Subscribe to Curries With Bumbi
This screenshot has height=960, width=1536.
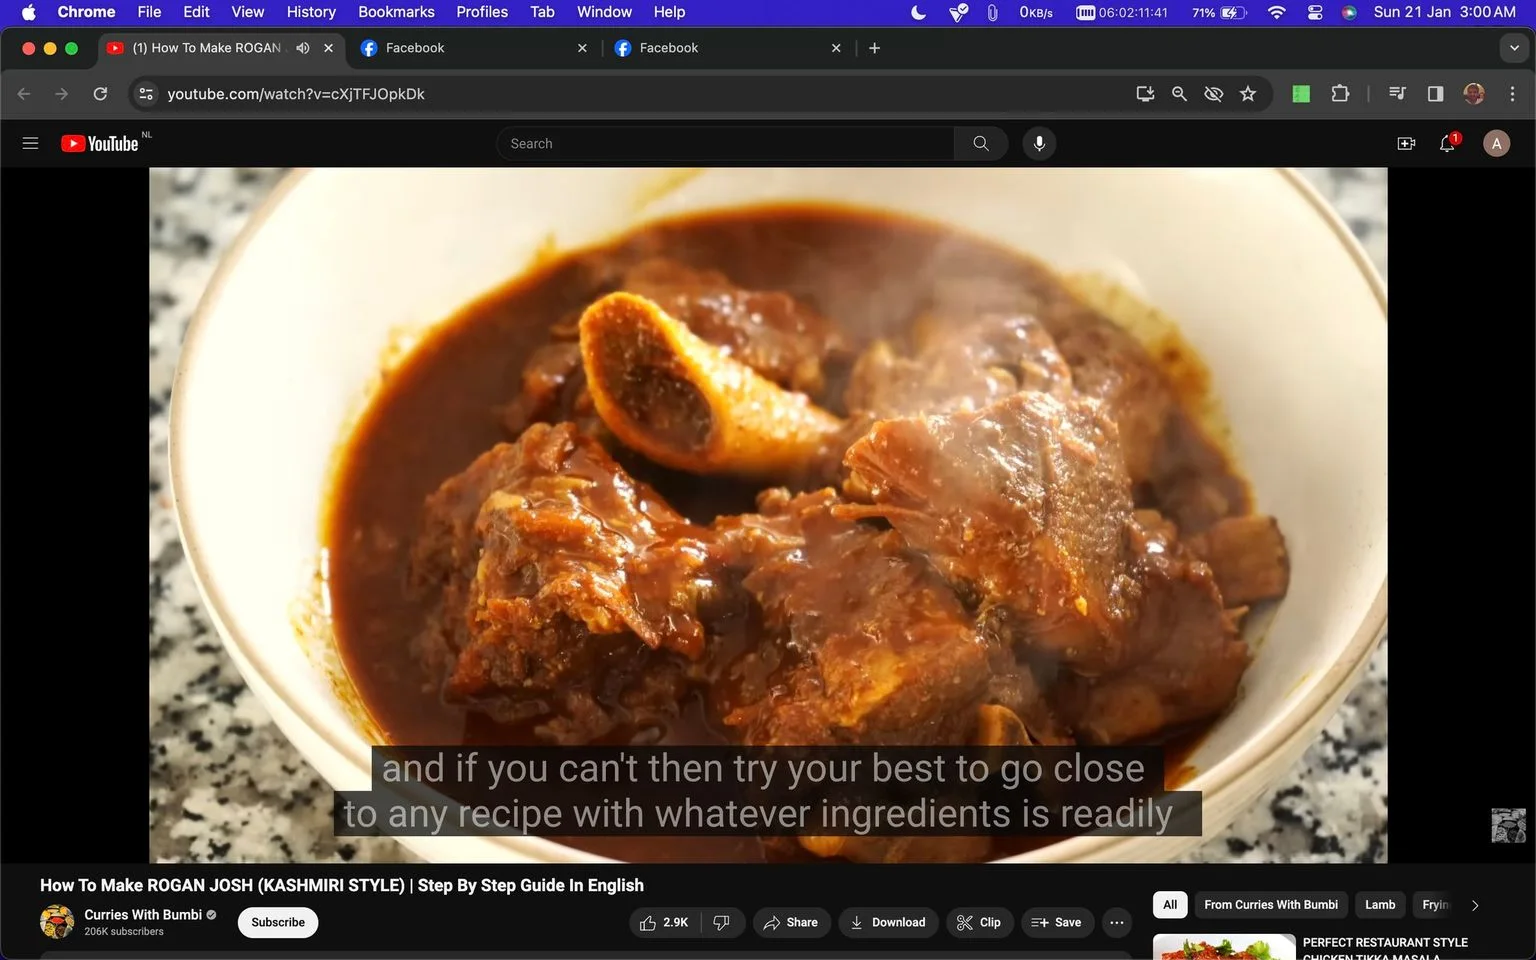pyautogui.click(x=278, y=922)
